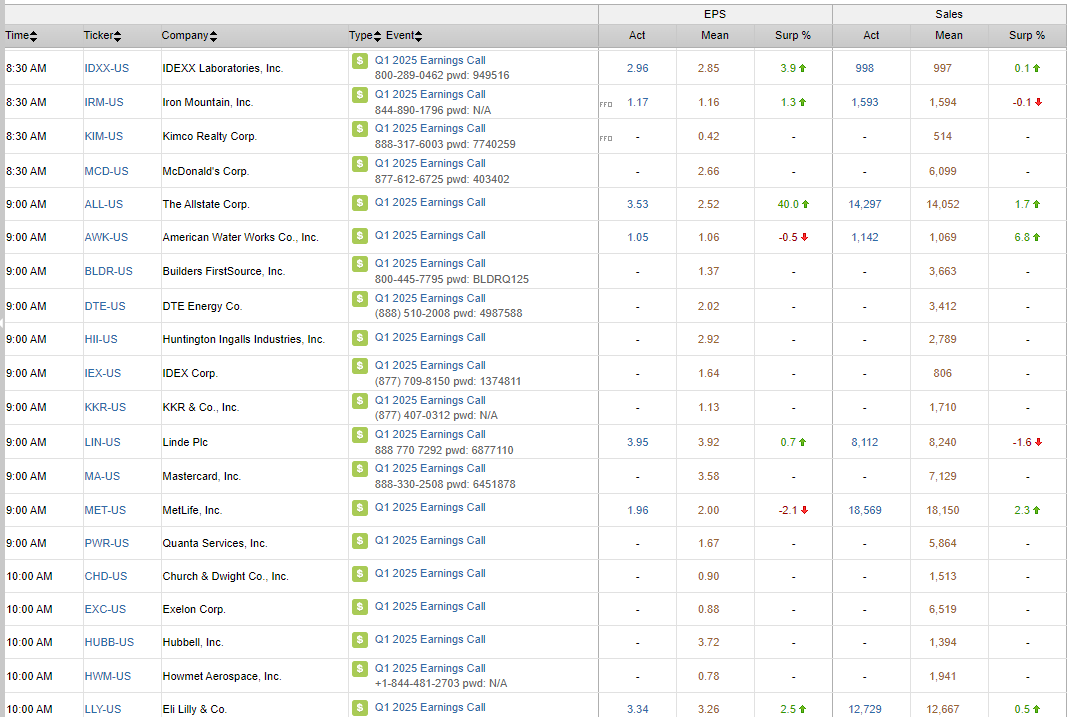Viewport: 1067px width, 717px height.
Task: Open the HWM-US ticker link
Action: [x=108, y=676]
